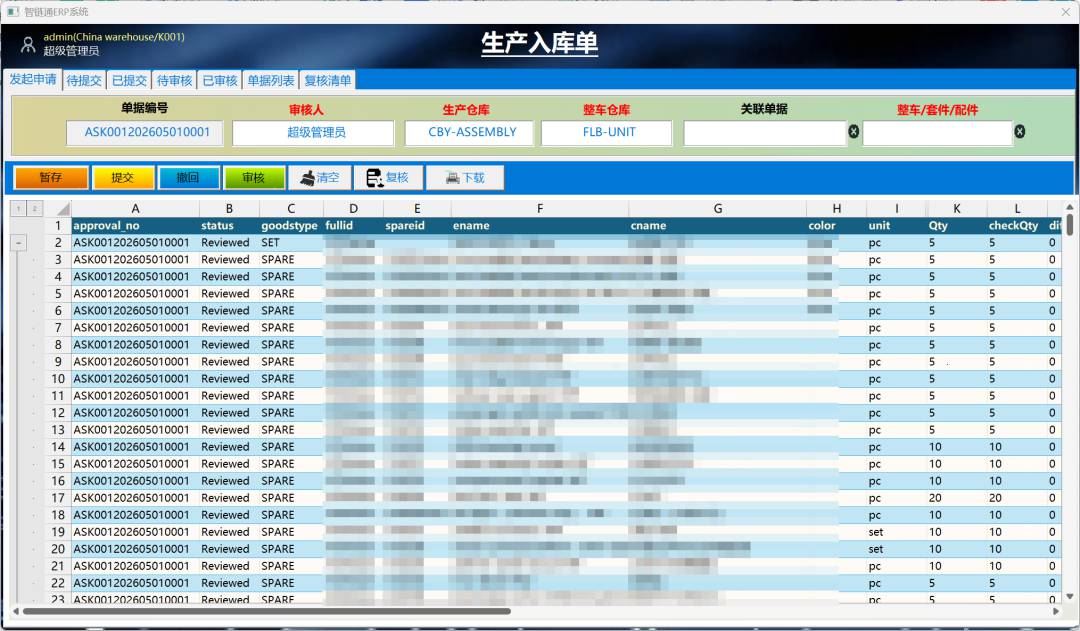This screenshot has width=1080, height=631.
Task: Click the 整车仓库 field FLB-UNIT
Action: tap(607, 132)
